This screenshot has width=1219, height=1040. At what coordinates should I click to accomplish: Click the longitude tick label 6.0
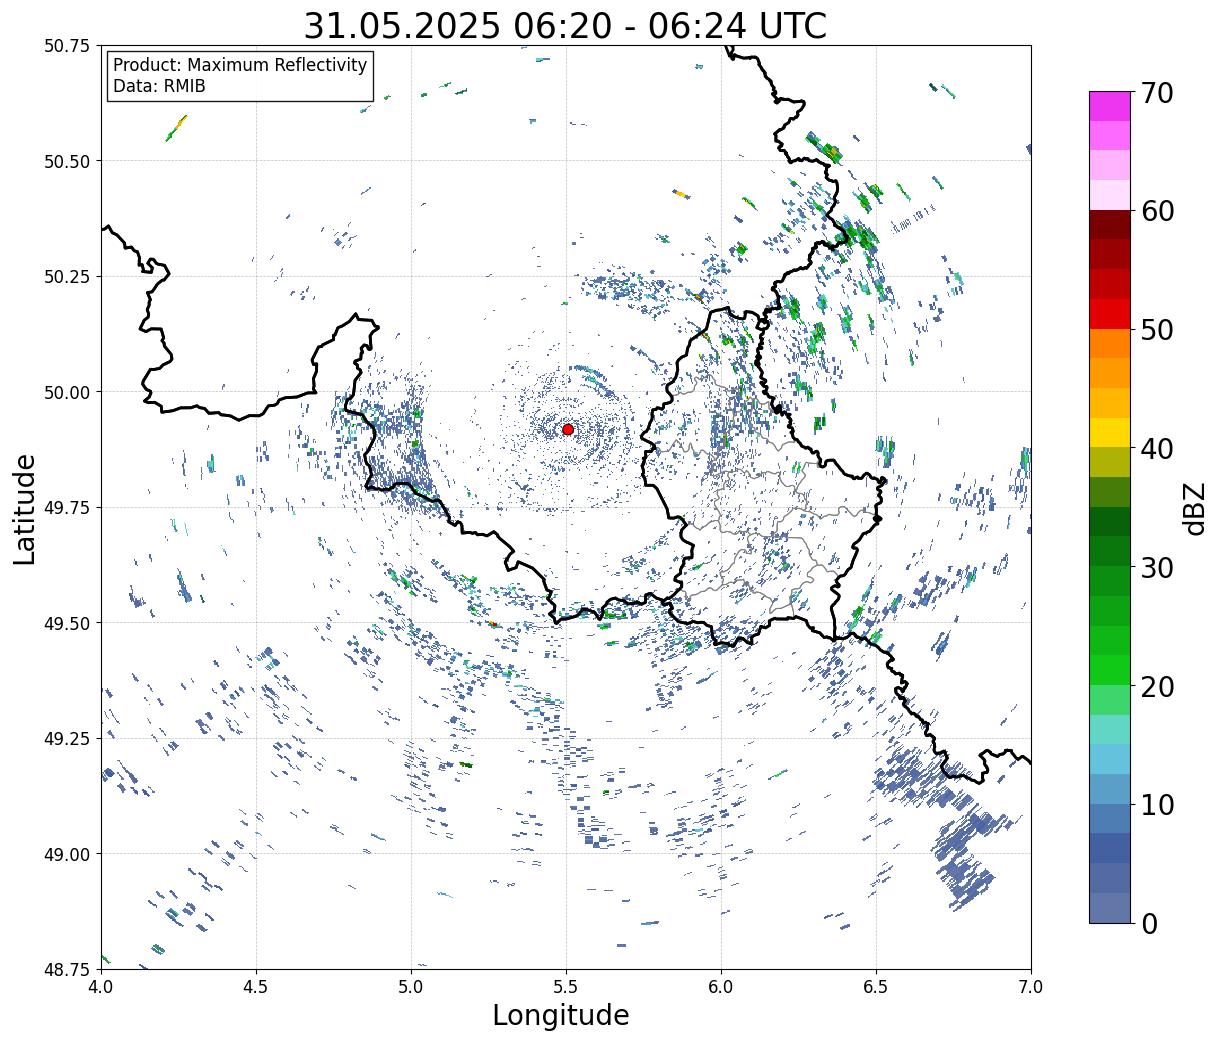point(721,987)
